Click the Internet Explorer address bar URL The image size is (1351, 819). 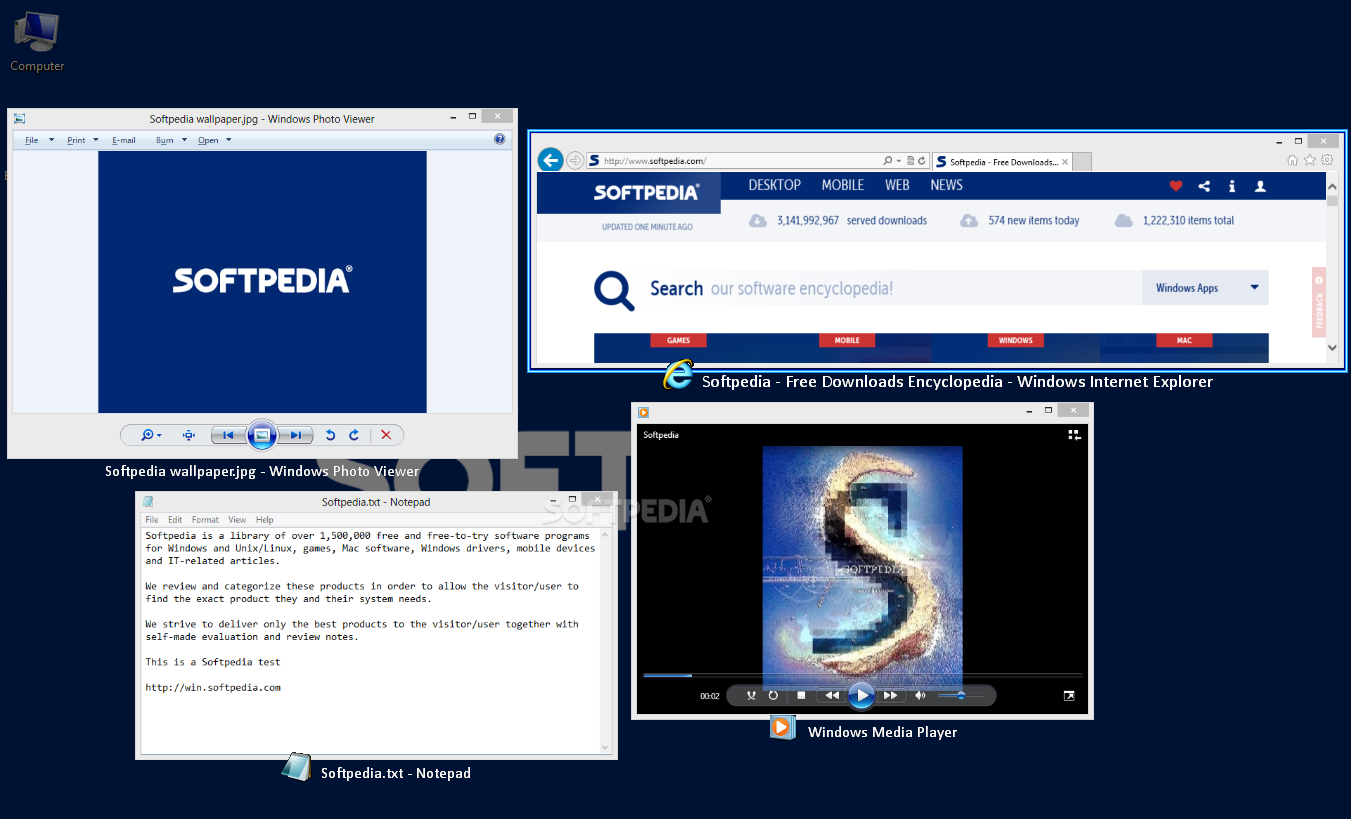[x=655, y=161]
